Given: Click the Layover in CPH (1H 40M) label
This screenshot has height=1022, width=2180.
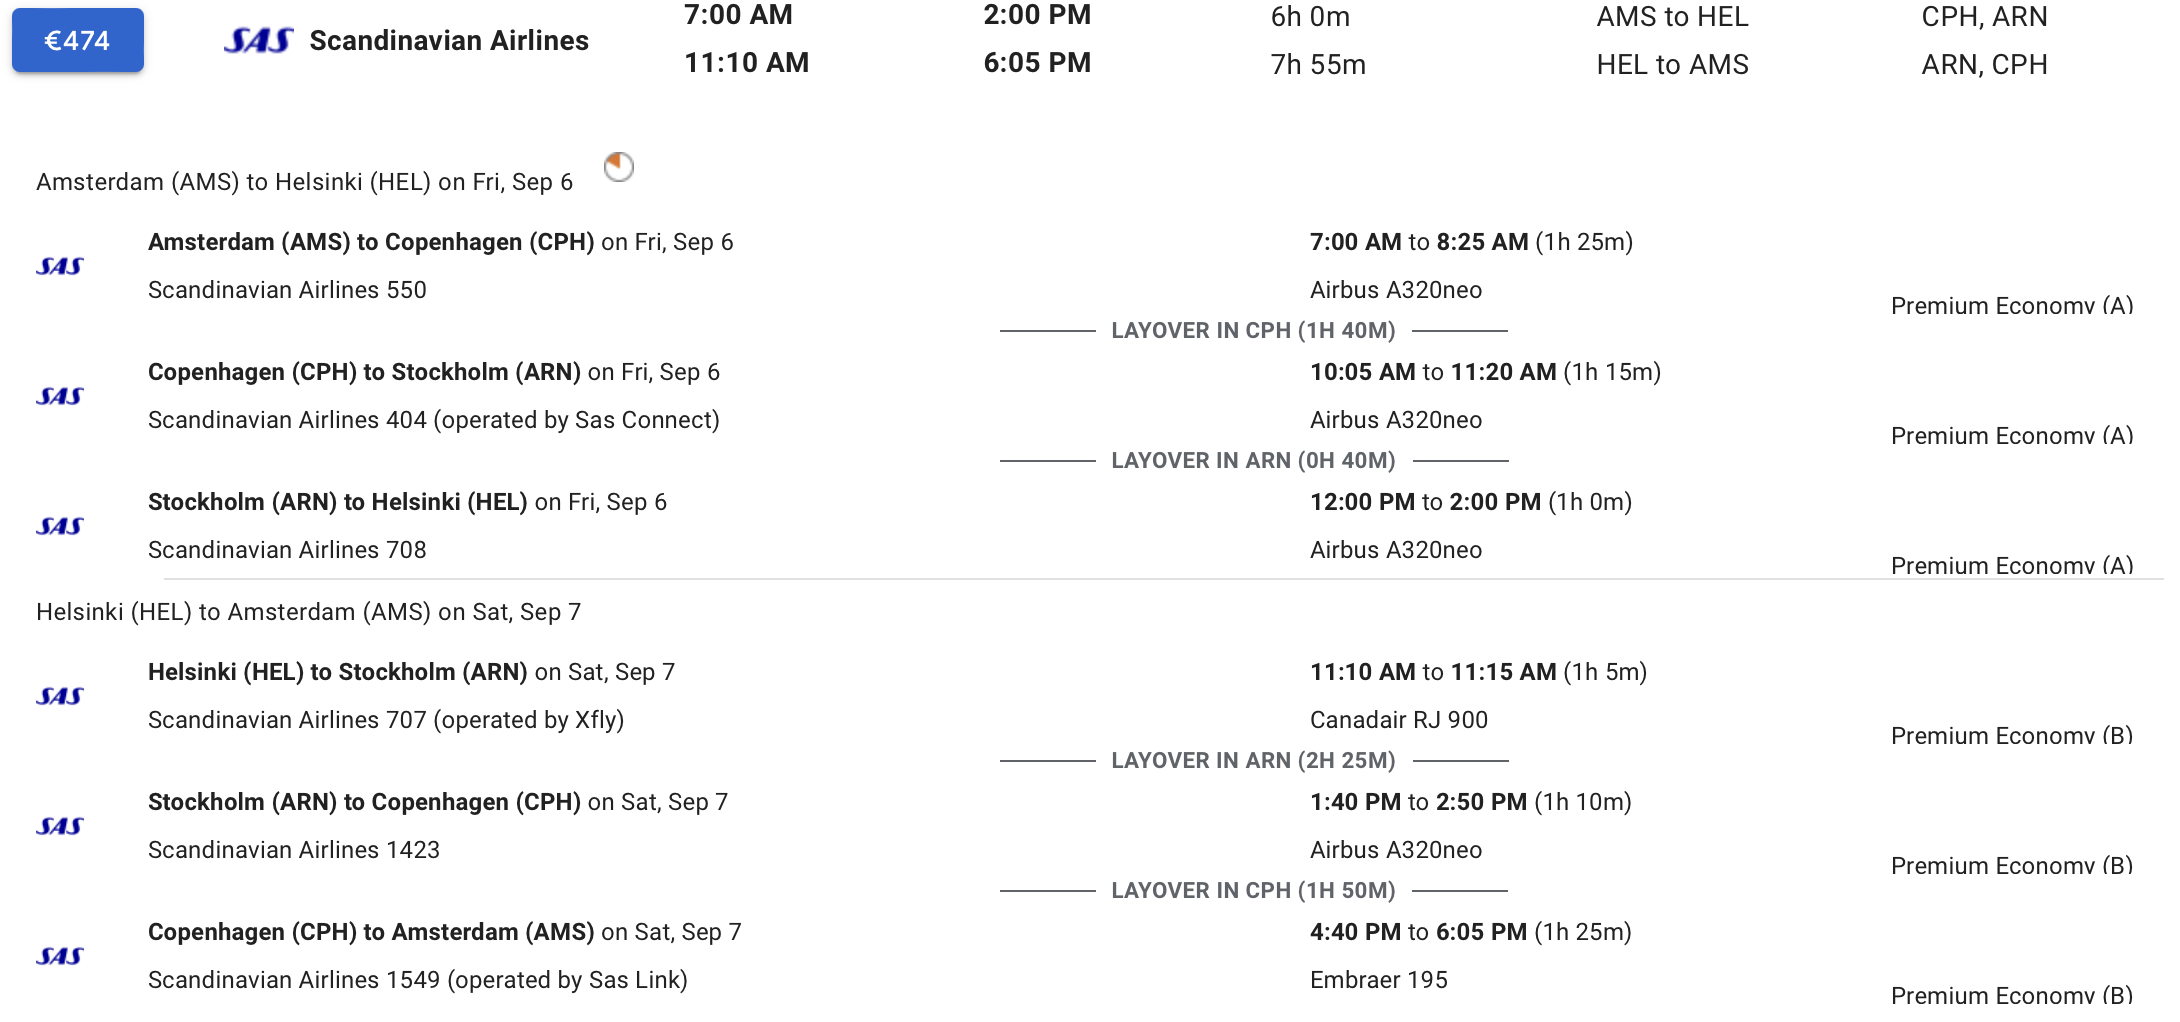Looking at the screenshot, I should pyautogui.click(x=1253, y=331).
